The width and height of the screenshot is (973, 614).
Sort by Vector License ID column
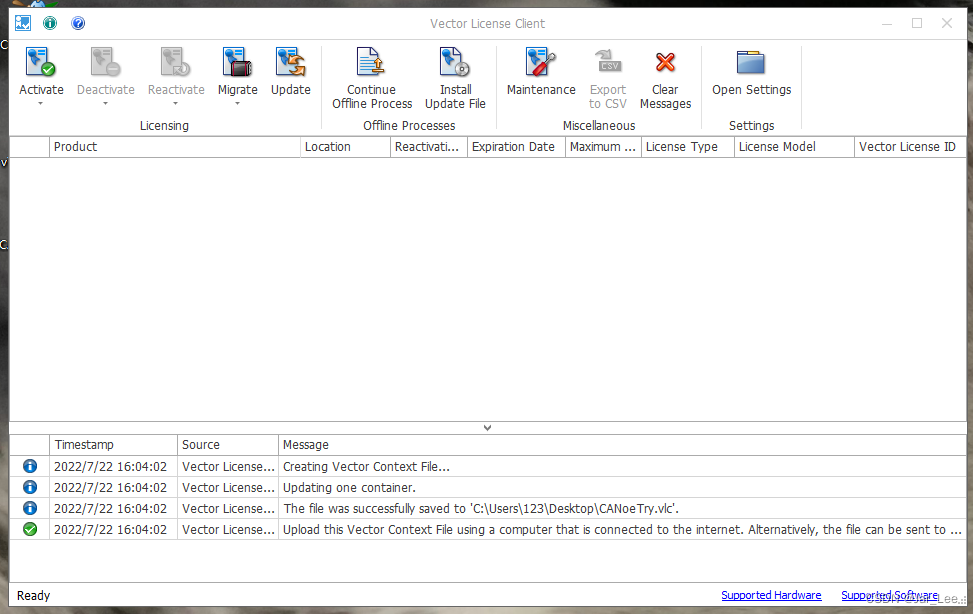910,147
